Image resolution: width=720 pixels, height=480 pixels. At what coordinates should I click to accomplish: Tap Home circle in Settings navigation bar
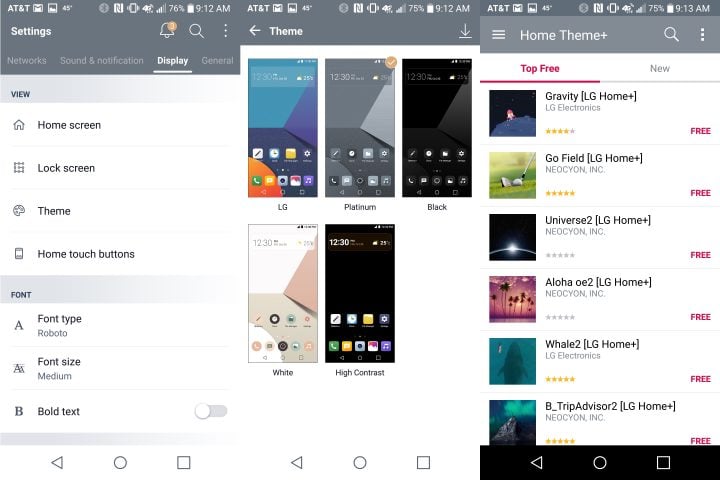click(120, 463)
